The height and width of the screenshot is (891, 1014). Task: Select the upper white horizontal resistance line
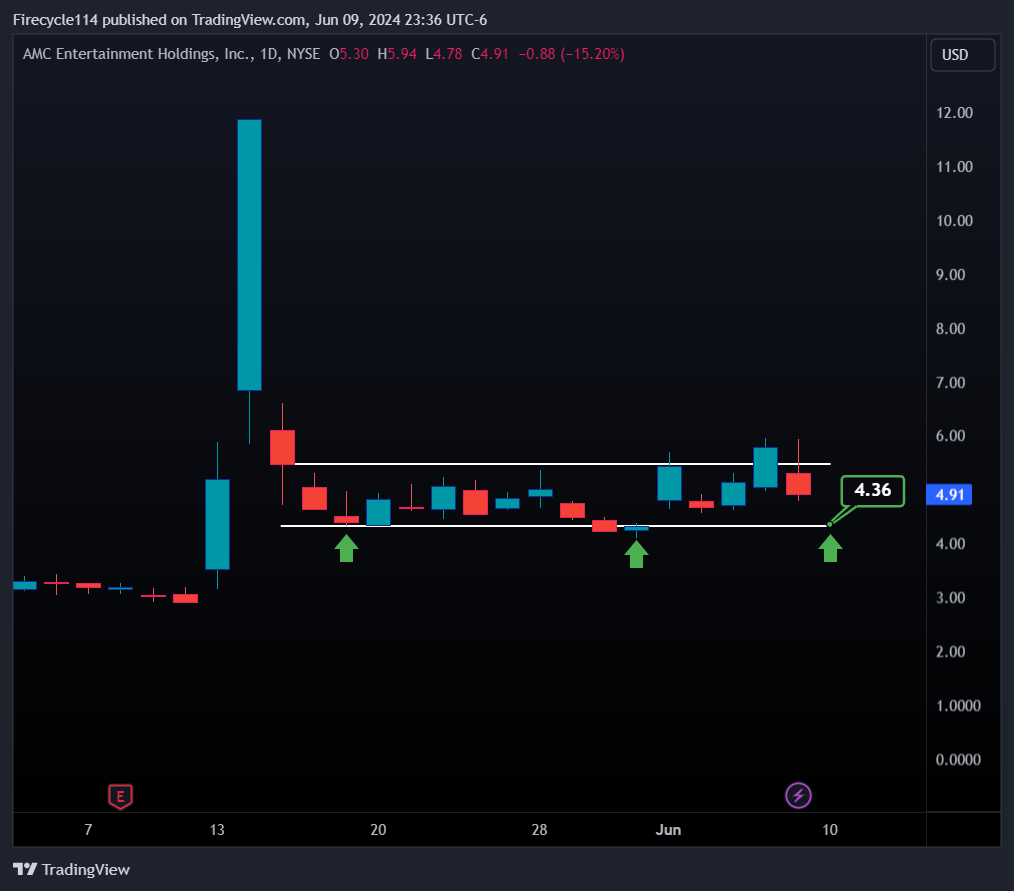563,464
